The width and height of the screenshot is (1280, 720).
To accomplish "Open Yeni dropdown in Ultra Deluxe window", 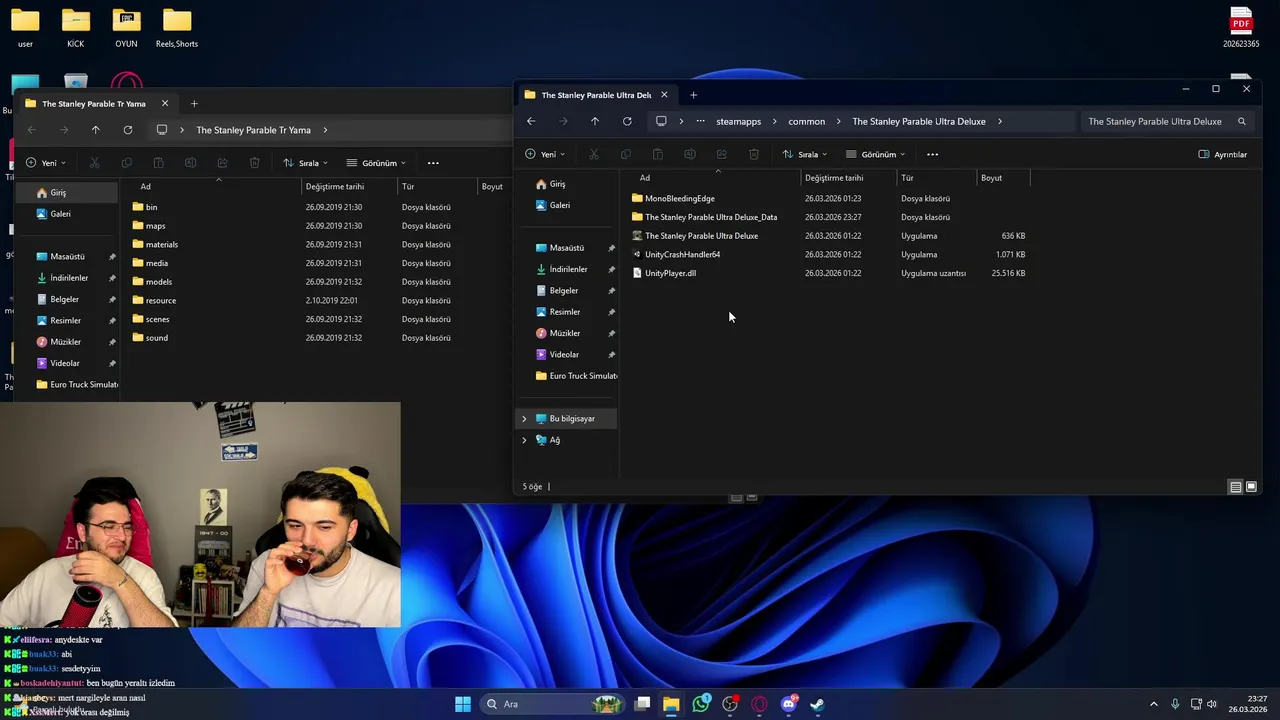I will point(545,154).
